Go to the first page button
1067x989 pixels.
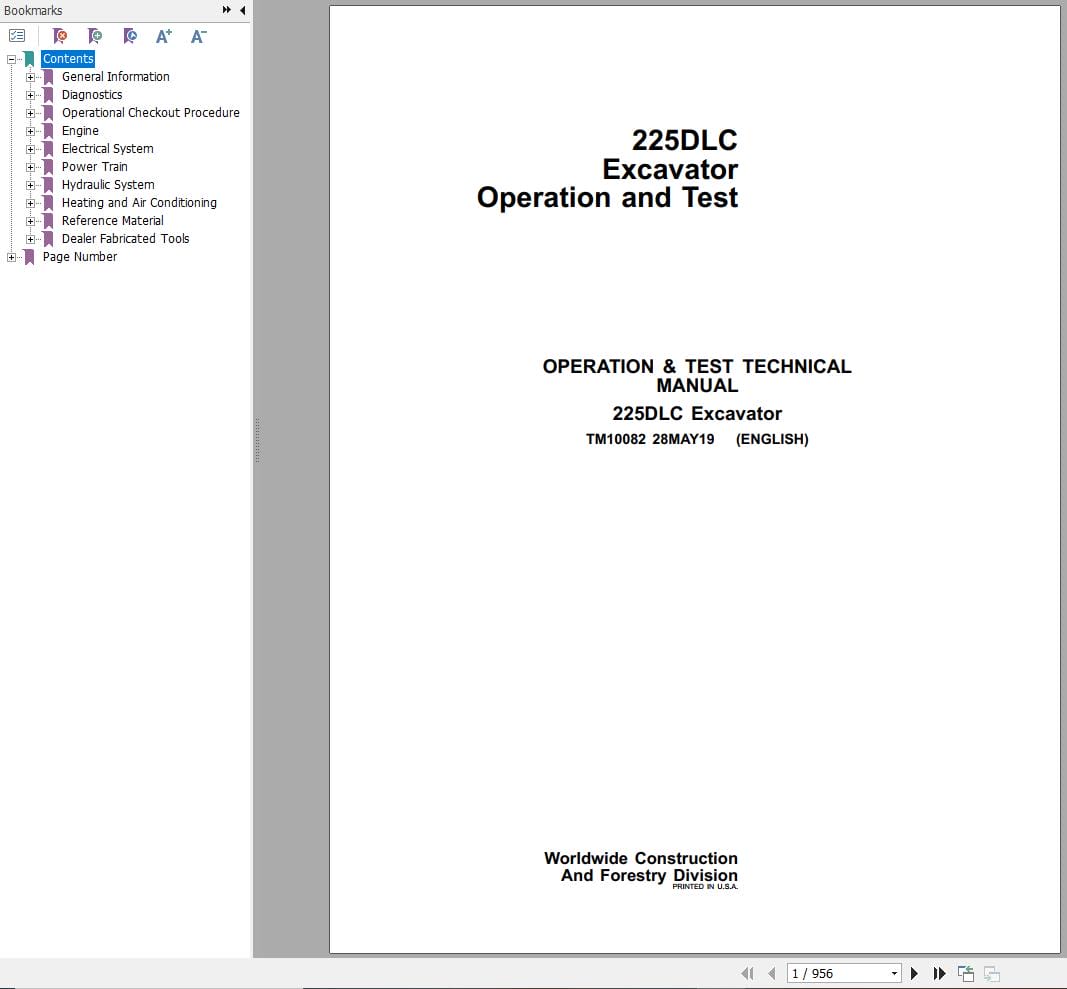pyautogui.click(x=747, y=973)
